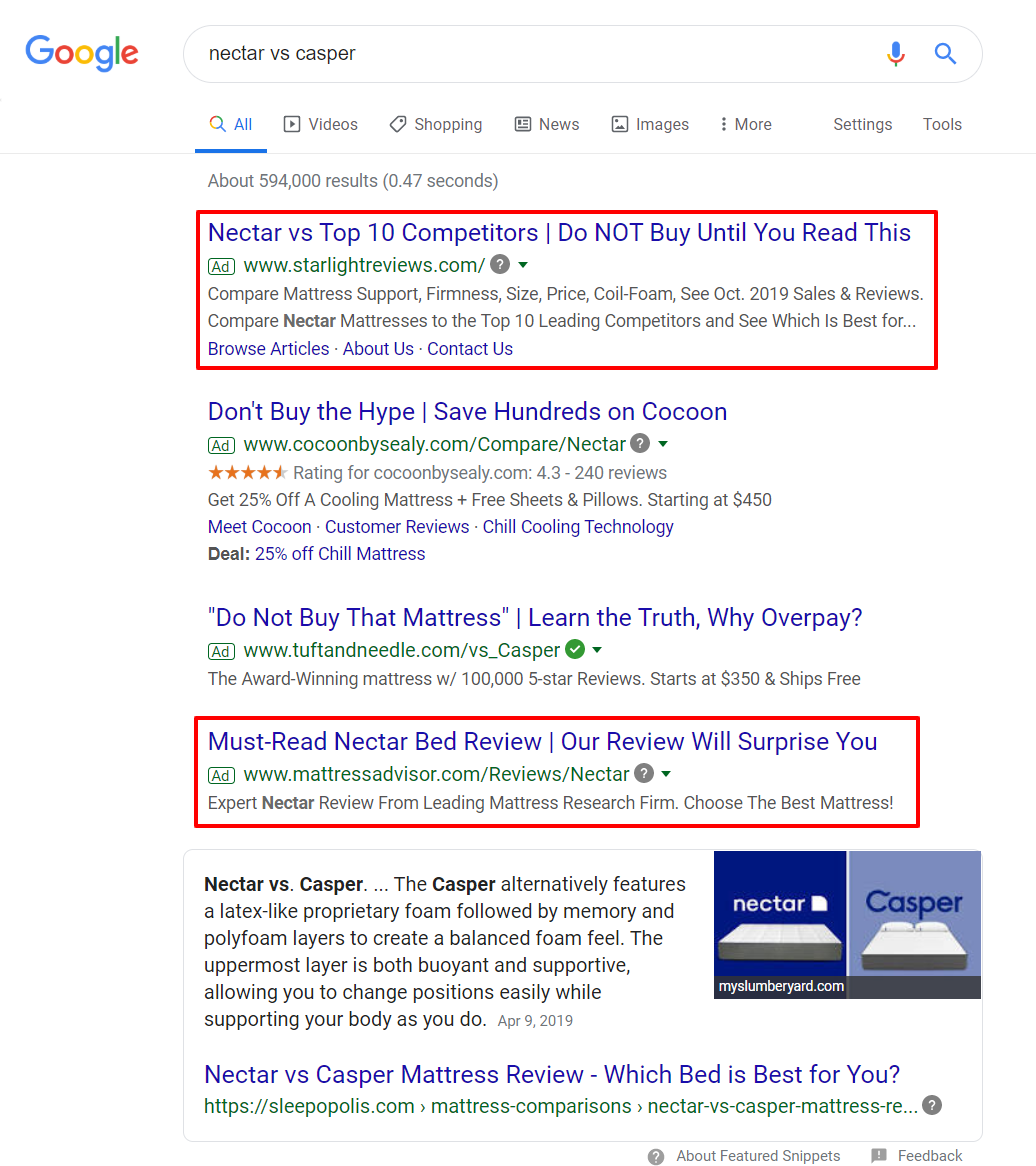Click the www.starlightreviews.com/ green URL
This screenshot has width=1036, height=1166.
pyautogui.click(x=364, y=265)
